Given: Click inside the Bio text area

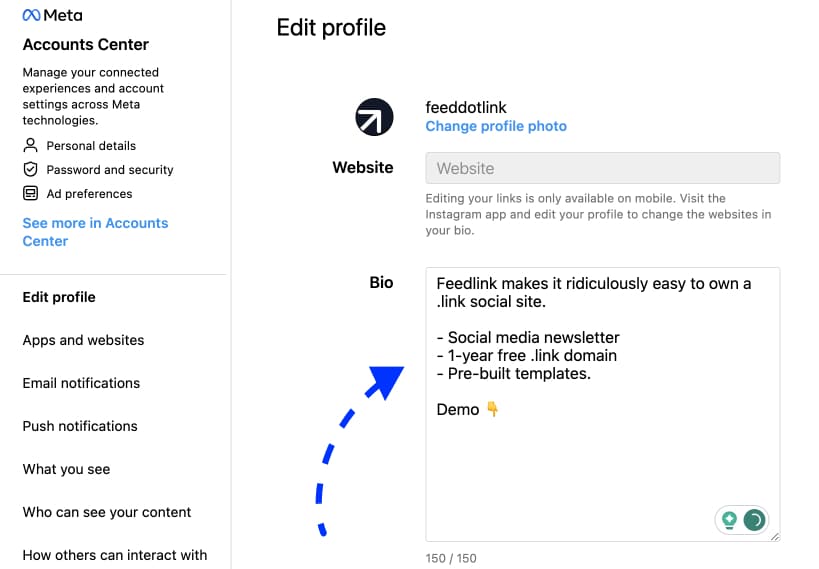Looking at the screenshot, I should pos(602,404).
